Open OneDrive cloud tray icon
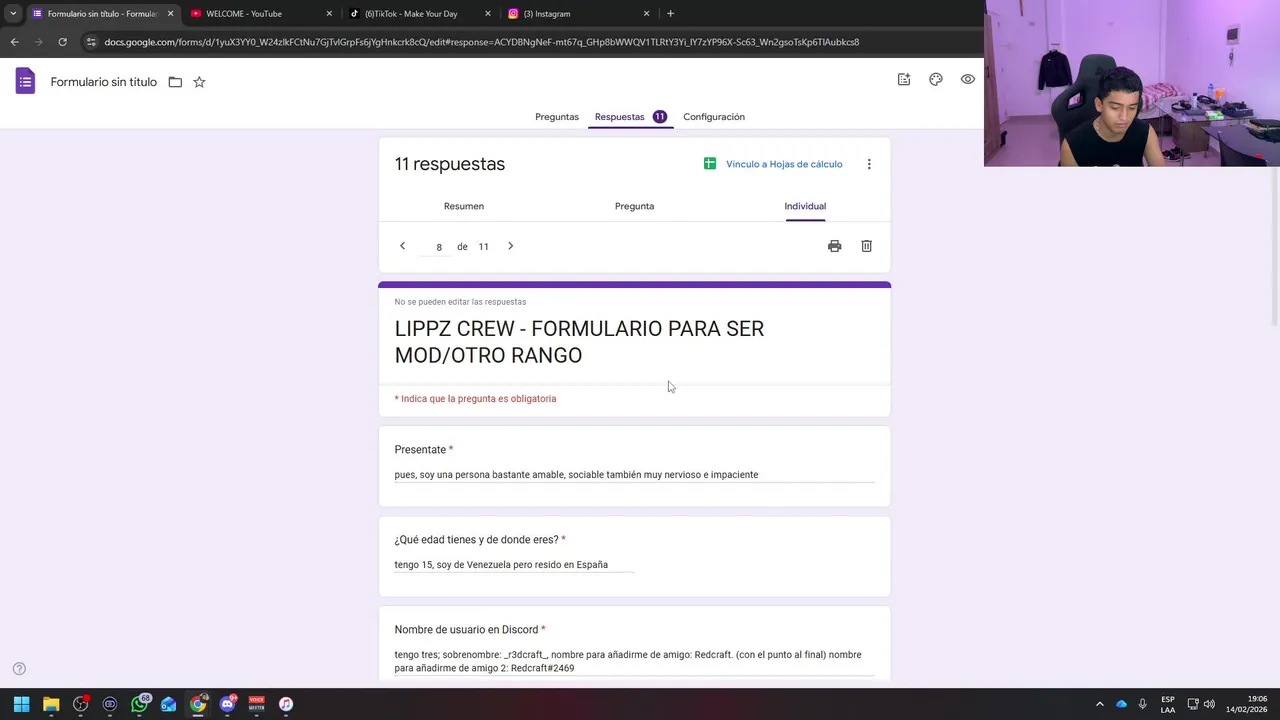Screen dimensions: 1280x720 [1121, 704]
